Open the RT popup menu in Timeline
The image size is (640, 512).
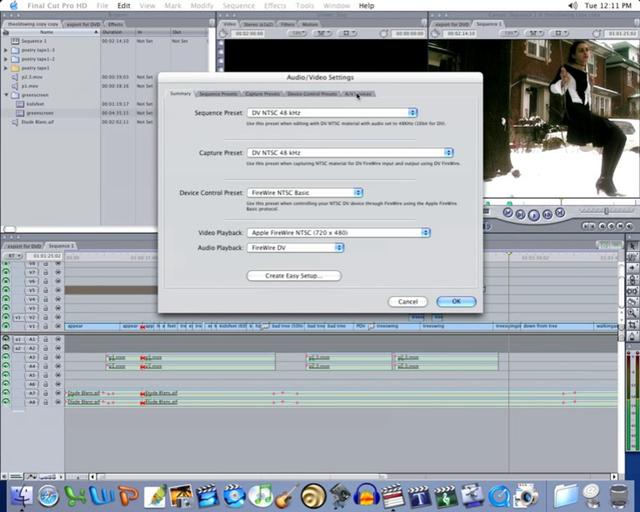[13, 256]
